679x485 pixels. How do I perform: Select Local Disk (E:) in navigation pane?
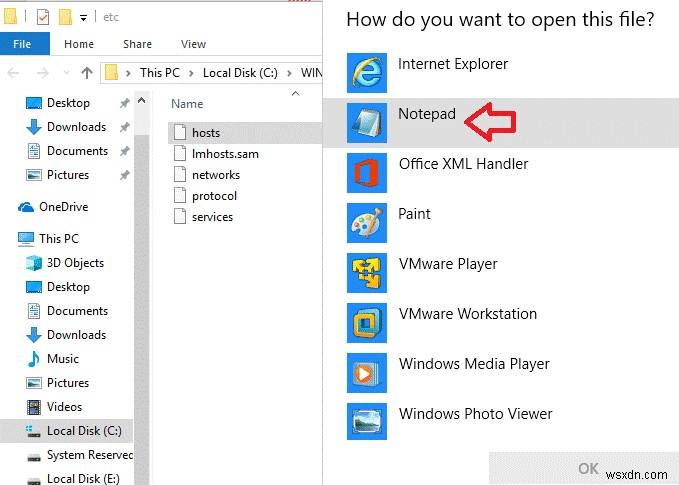click(83, 479)
